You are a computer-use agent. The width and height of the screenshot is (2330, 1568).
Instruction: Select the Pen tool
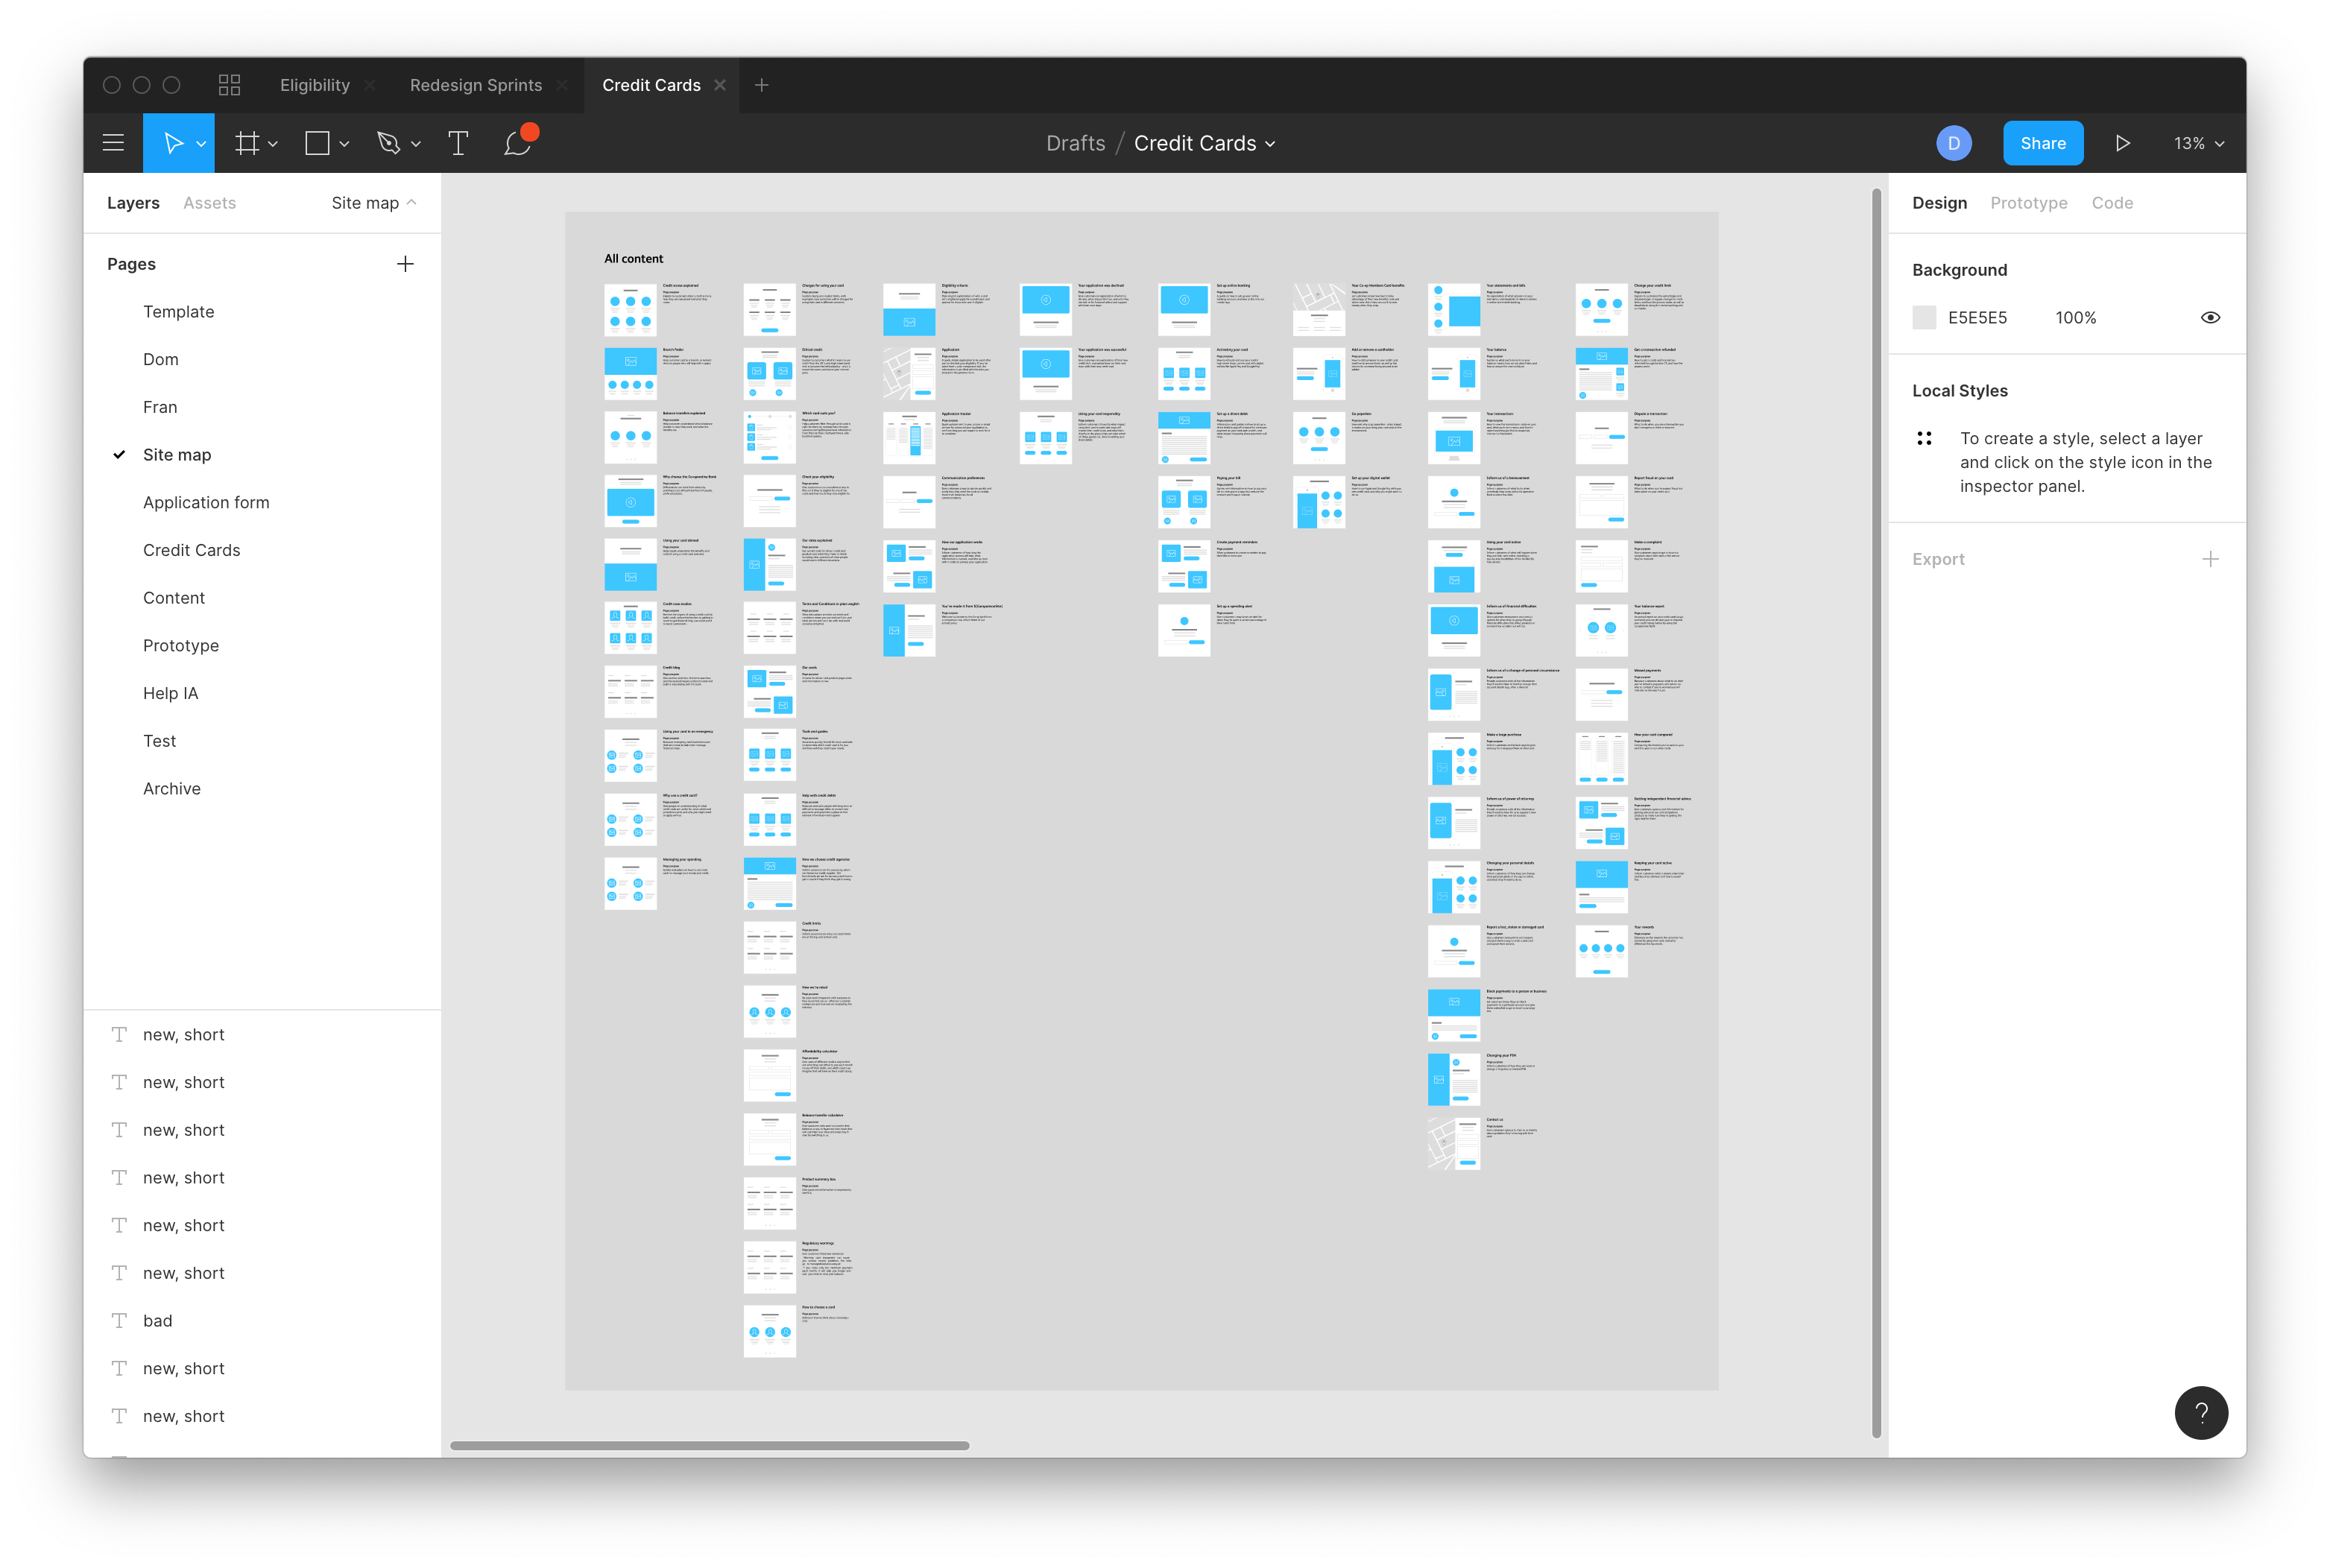pos(389,143)
